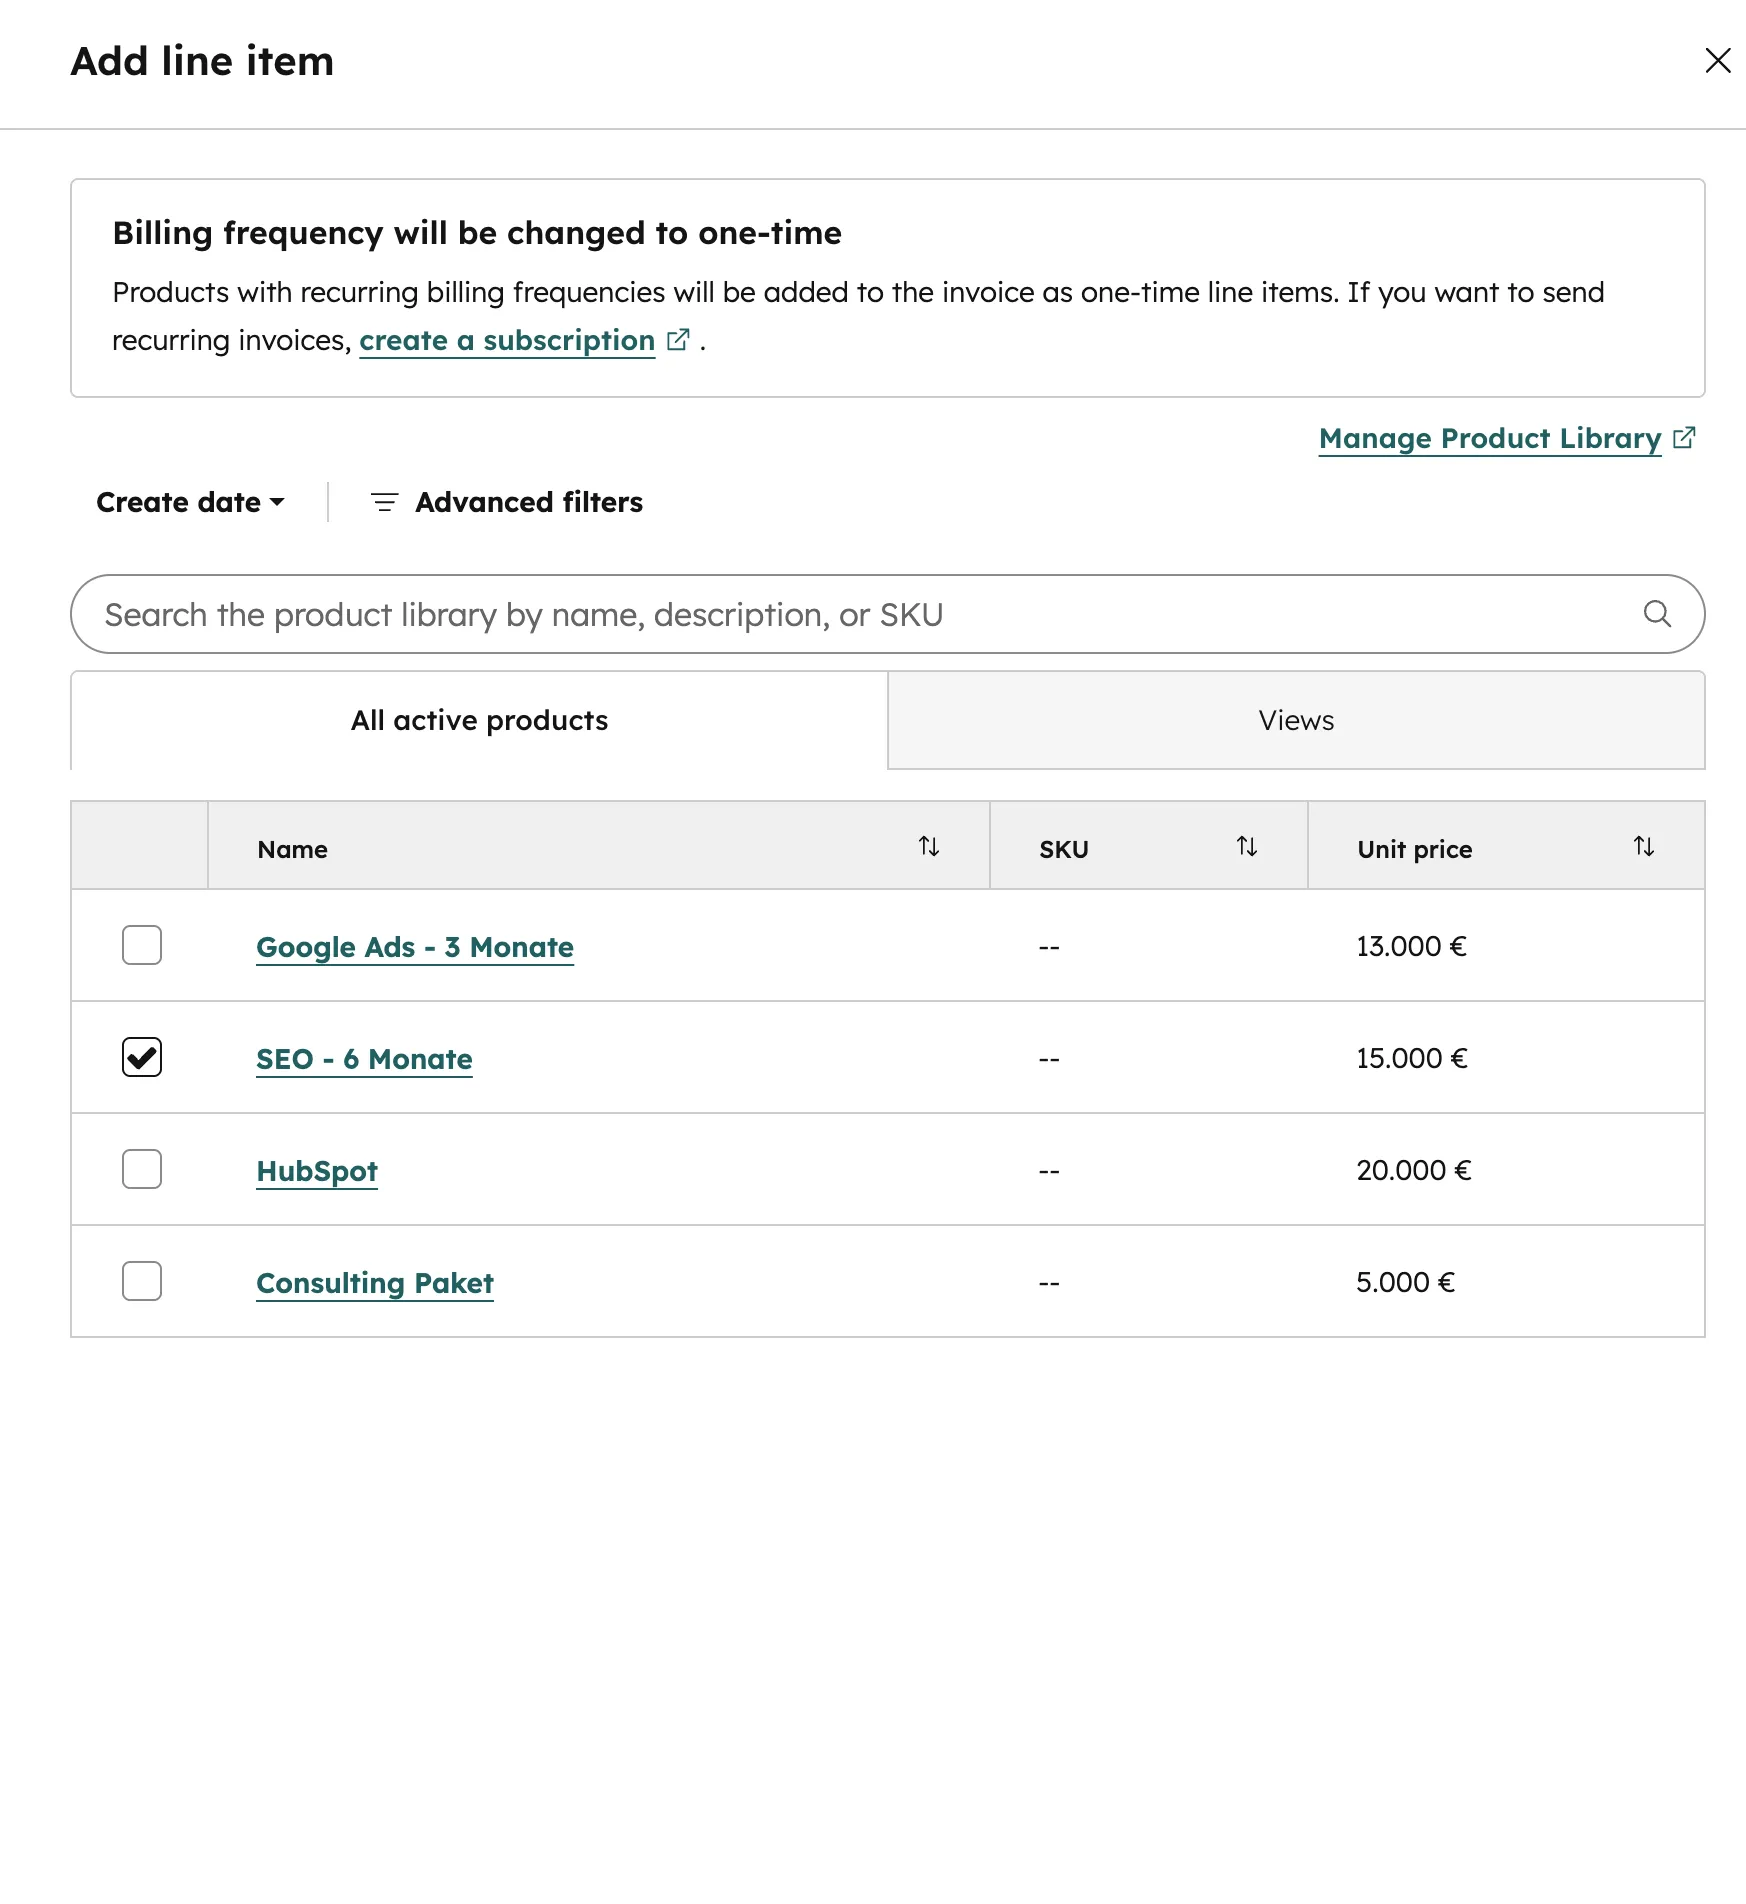Check the Google Ads - 3 Monate checkbox
The width and height of the screenshot is (1746, 1904).
[x=142, y=945]
